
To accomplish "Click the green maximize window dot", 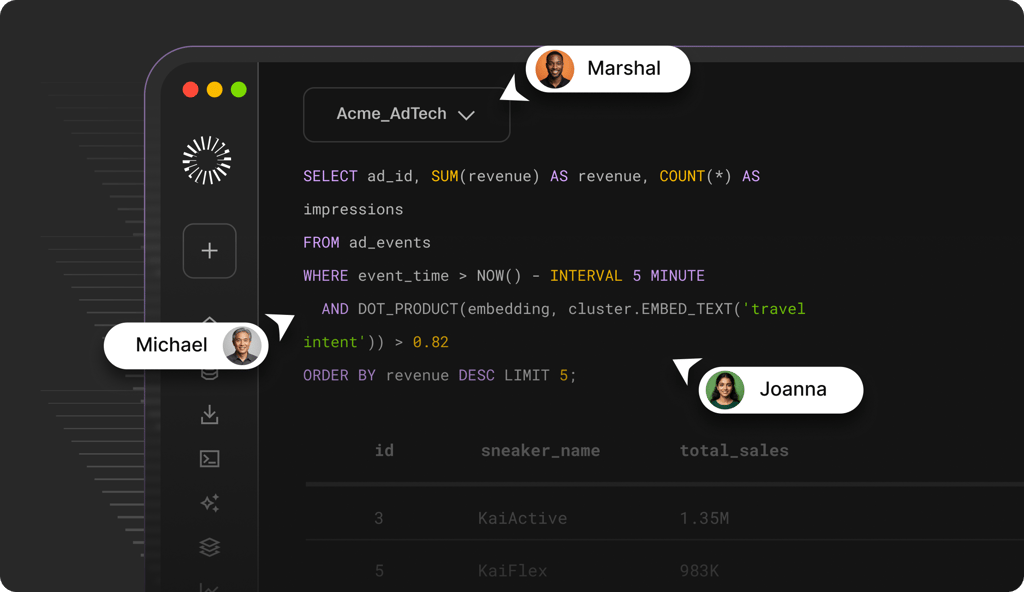I will click(238, 90).
